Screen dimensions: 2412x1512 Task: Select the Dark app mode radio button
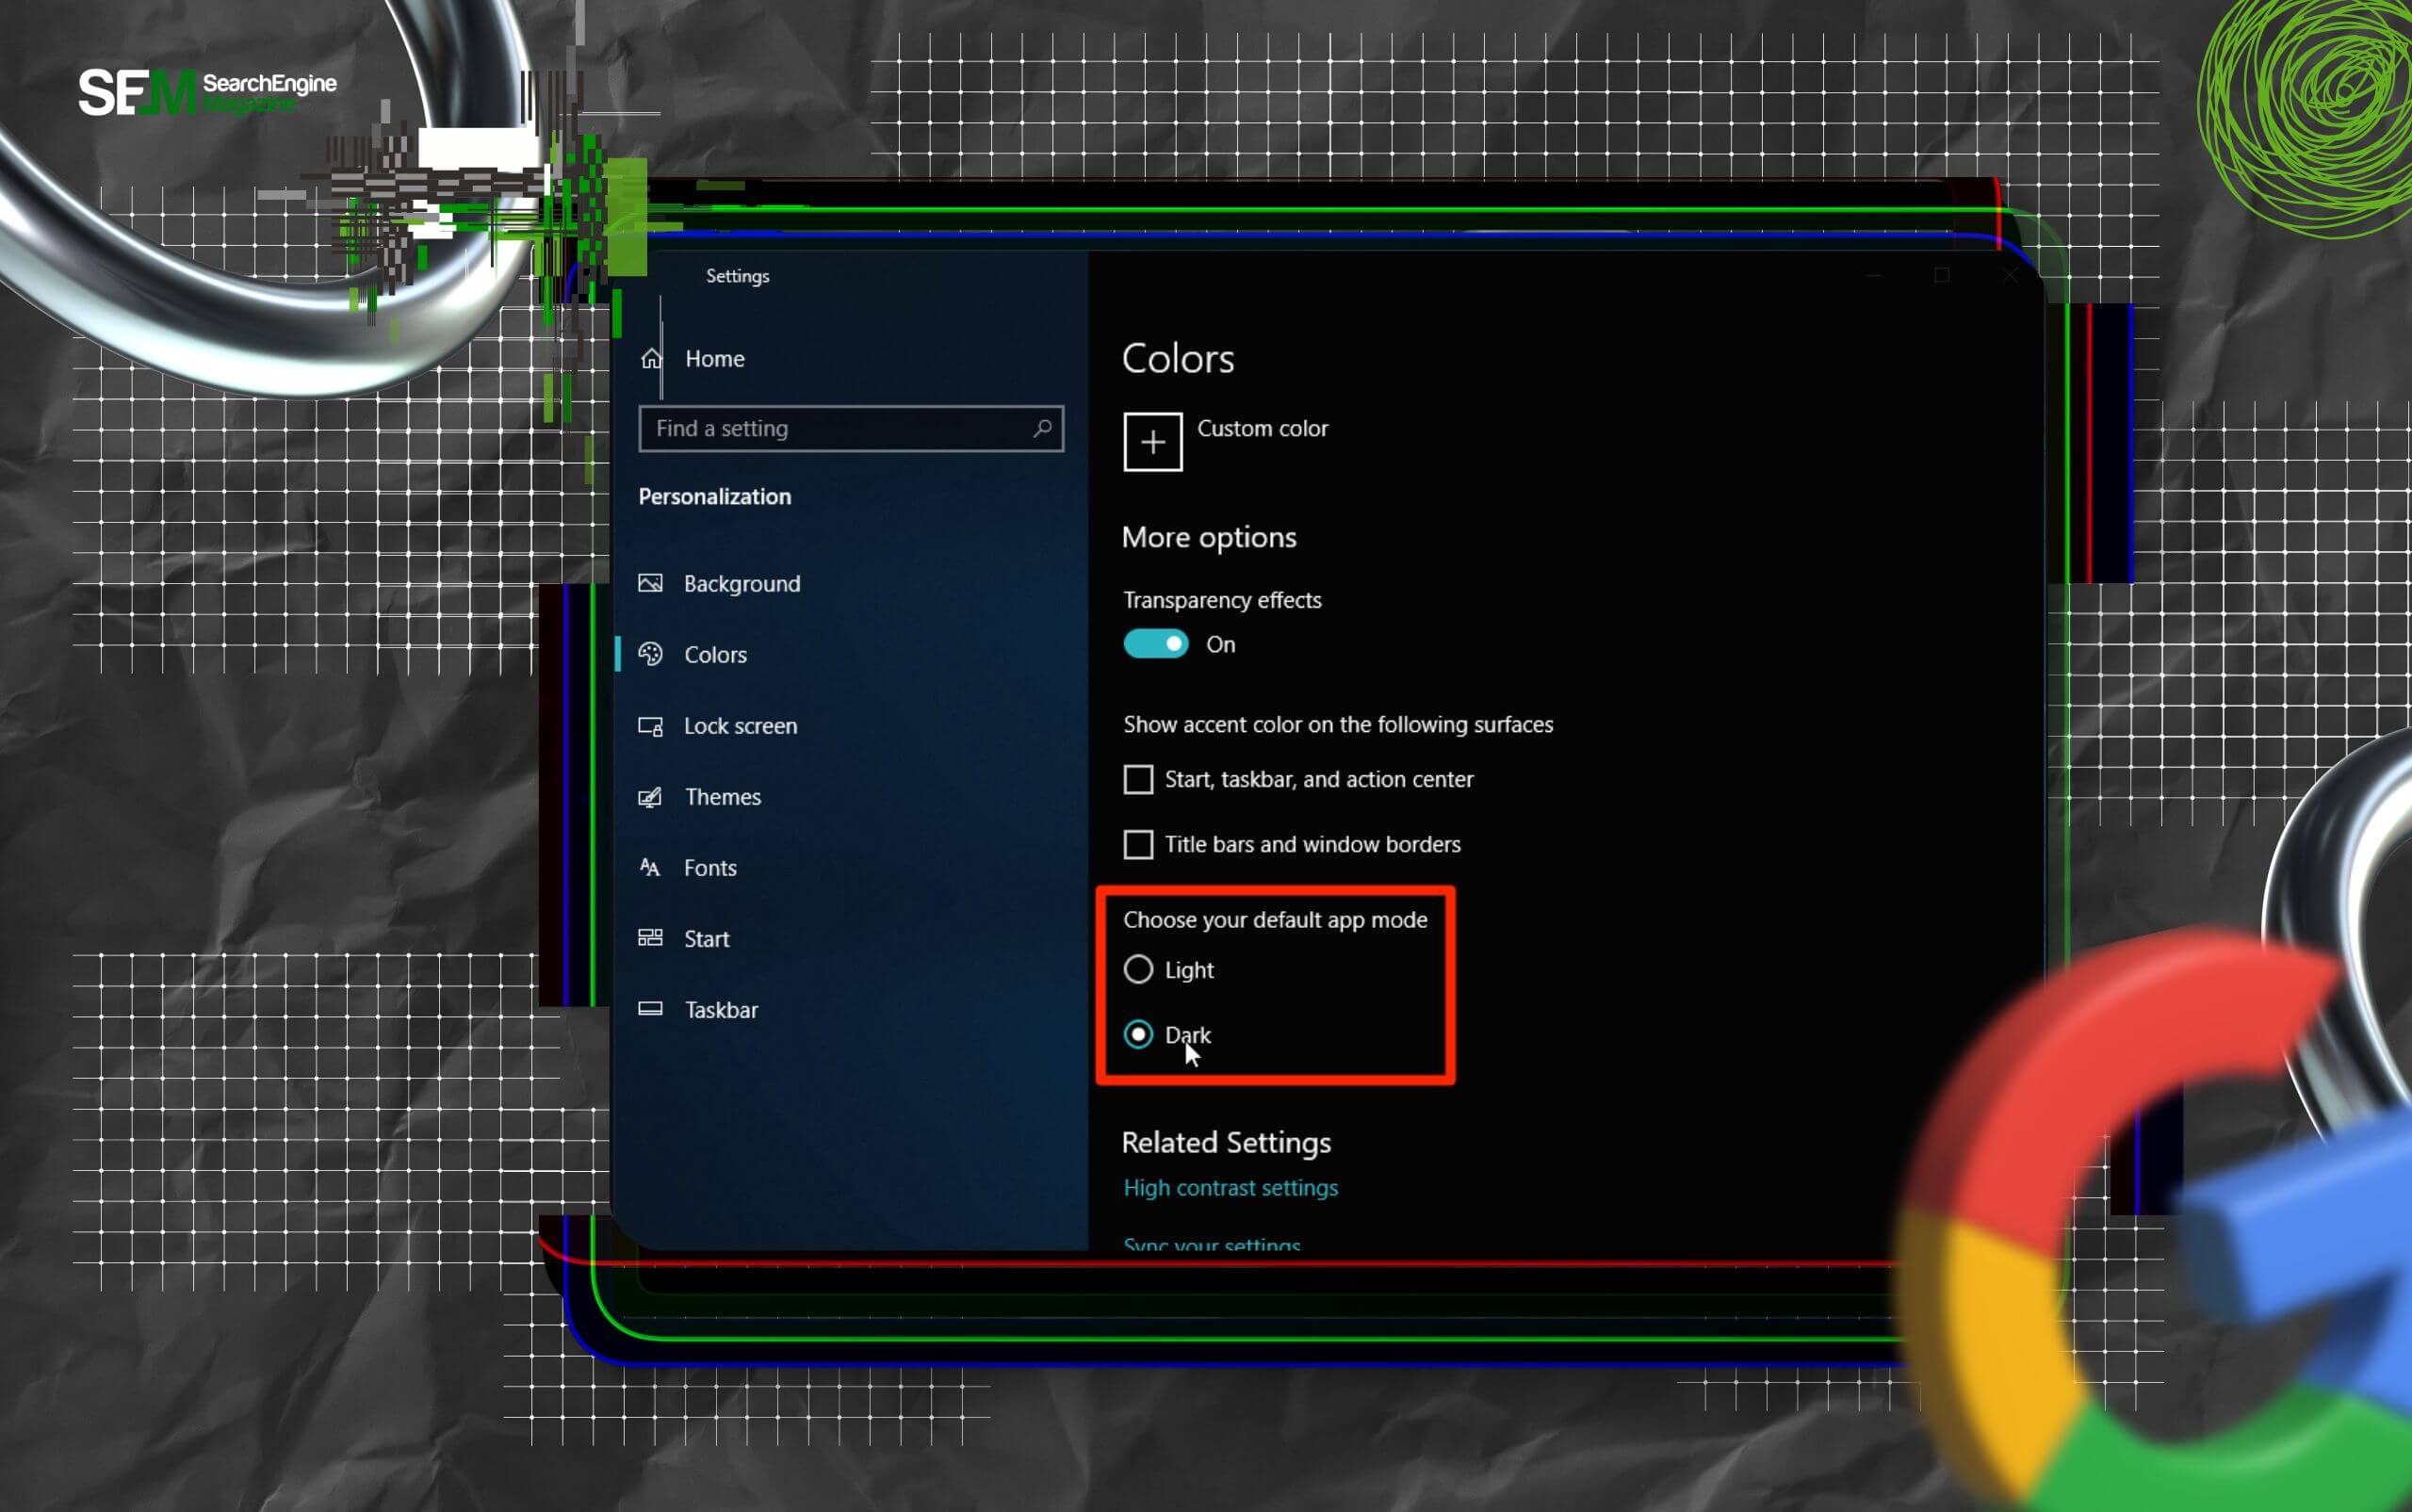pos(1138,1034)
